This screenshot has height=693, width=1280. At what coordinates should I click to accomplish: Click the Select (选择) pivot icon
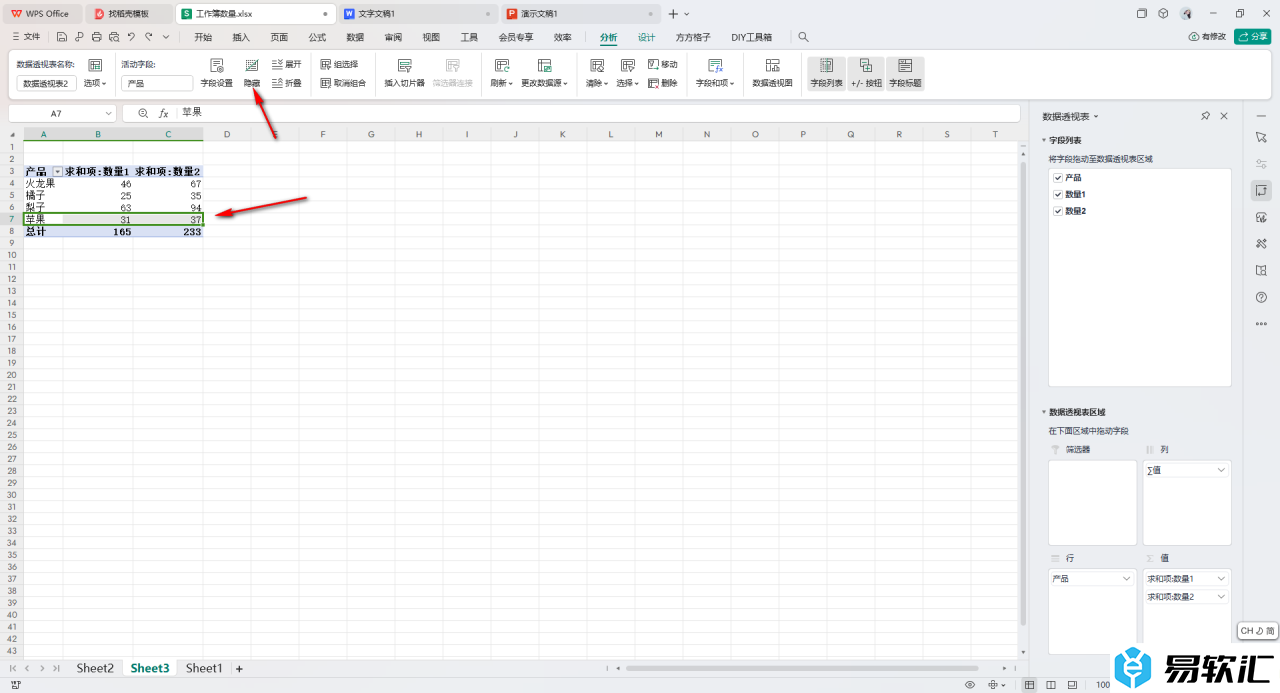click(x=627, y=65)
